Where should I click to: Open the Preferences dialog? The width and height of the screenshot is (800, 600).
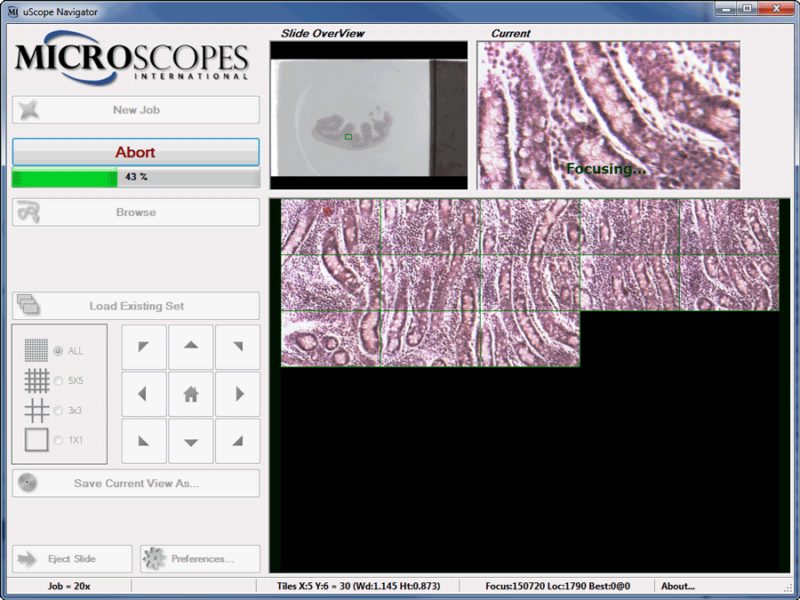pyautogui.click(x=200, y=559)
